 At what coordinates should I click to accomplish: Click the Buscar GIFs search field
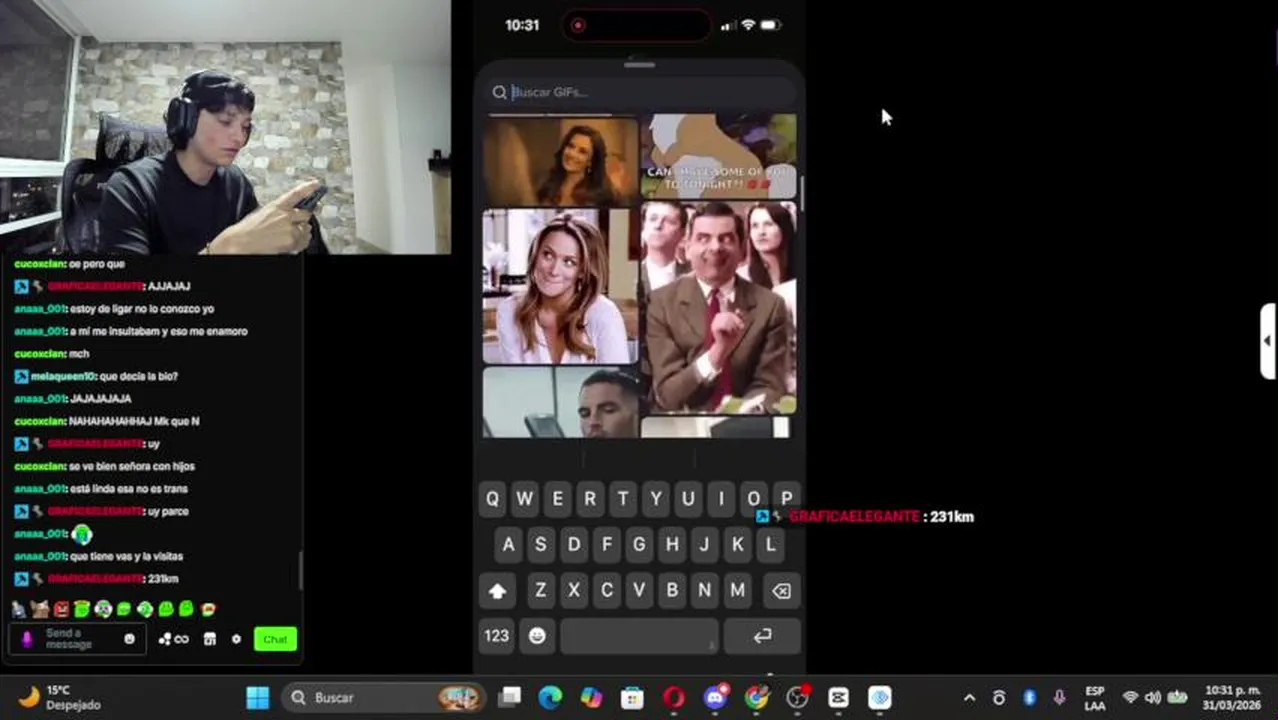pos(640,92)
